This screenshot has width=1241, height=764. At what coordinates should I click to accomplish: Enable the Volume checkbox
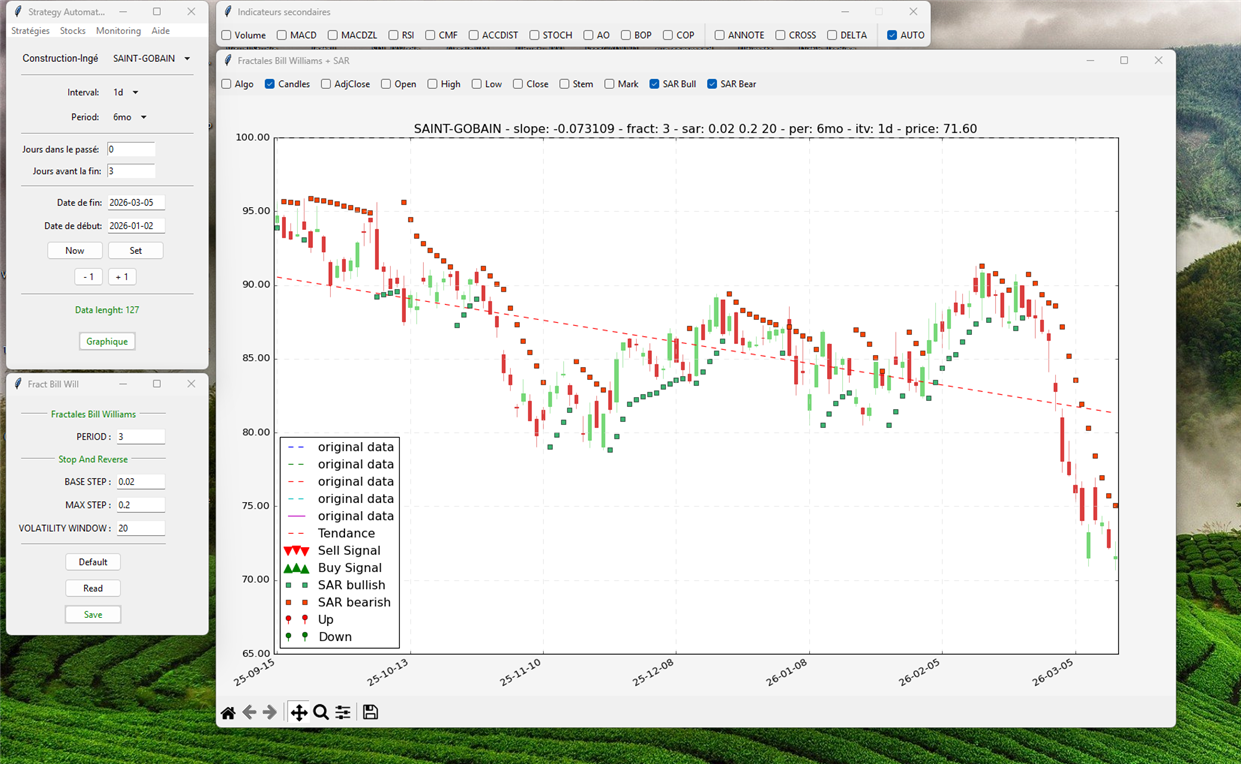pyautogui.click(x=227, y=35)
